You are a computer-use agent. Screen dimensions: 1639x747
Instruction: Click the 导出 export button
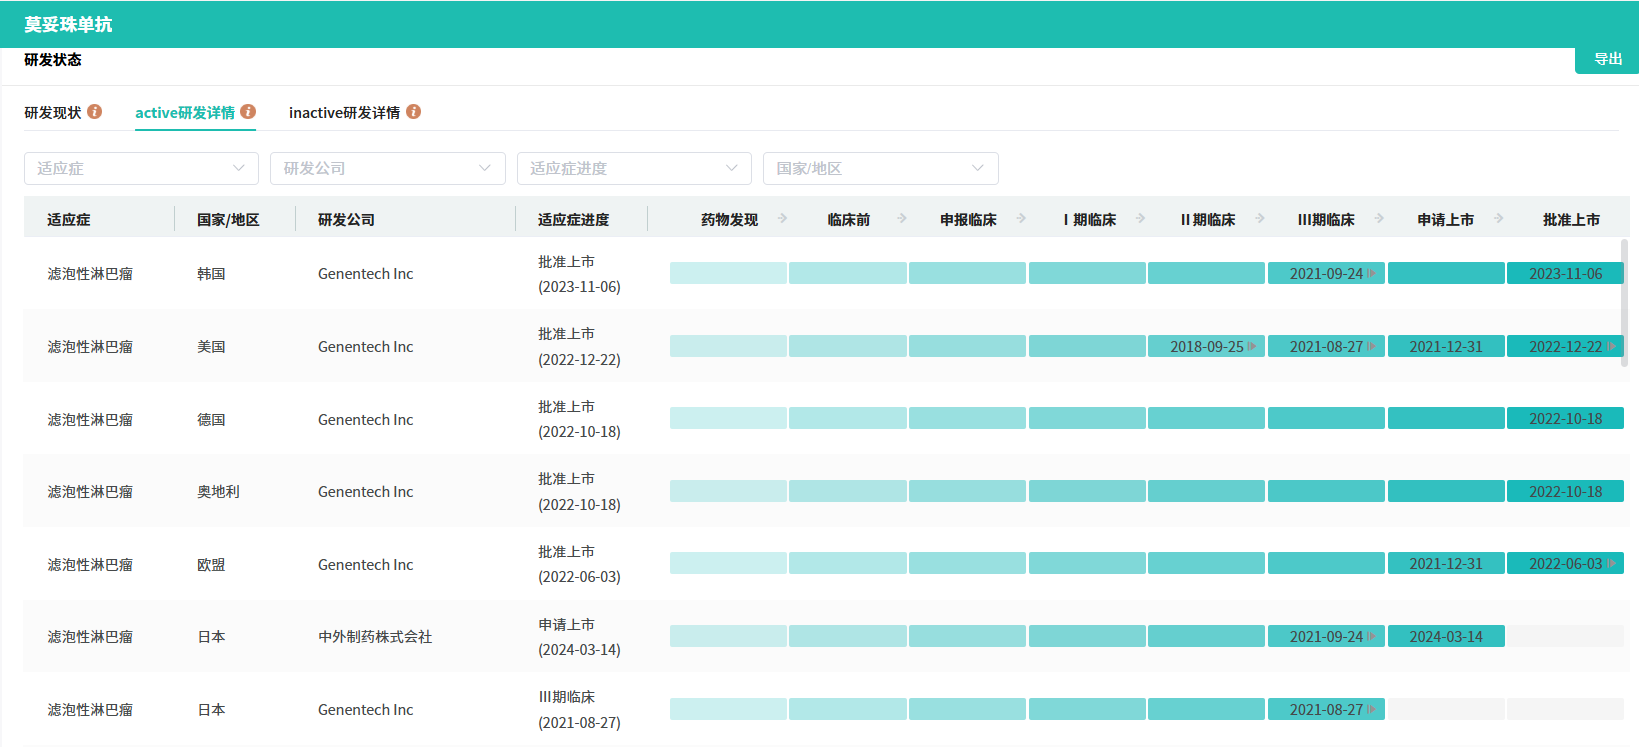[1608, 60]
